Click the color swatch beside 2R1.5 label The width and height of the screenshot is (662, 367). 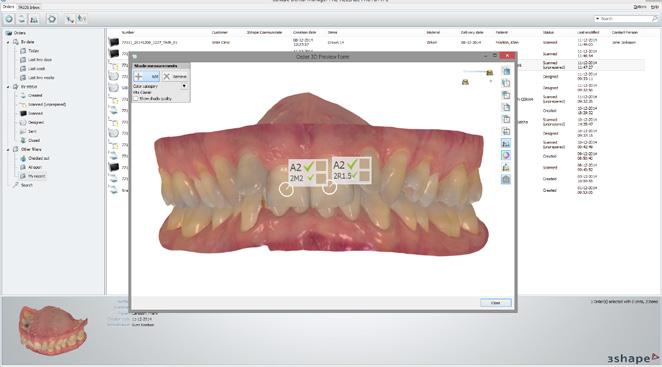(364, 177)
